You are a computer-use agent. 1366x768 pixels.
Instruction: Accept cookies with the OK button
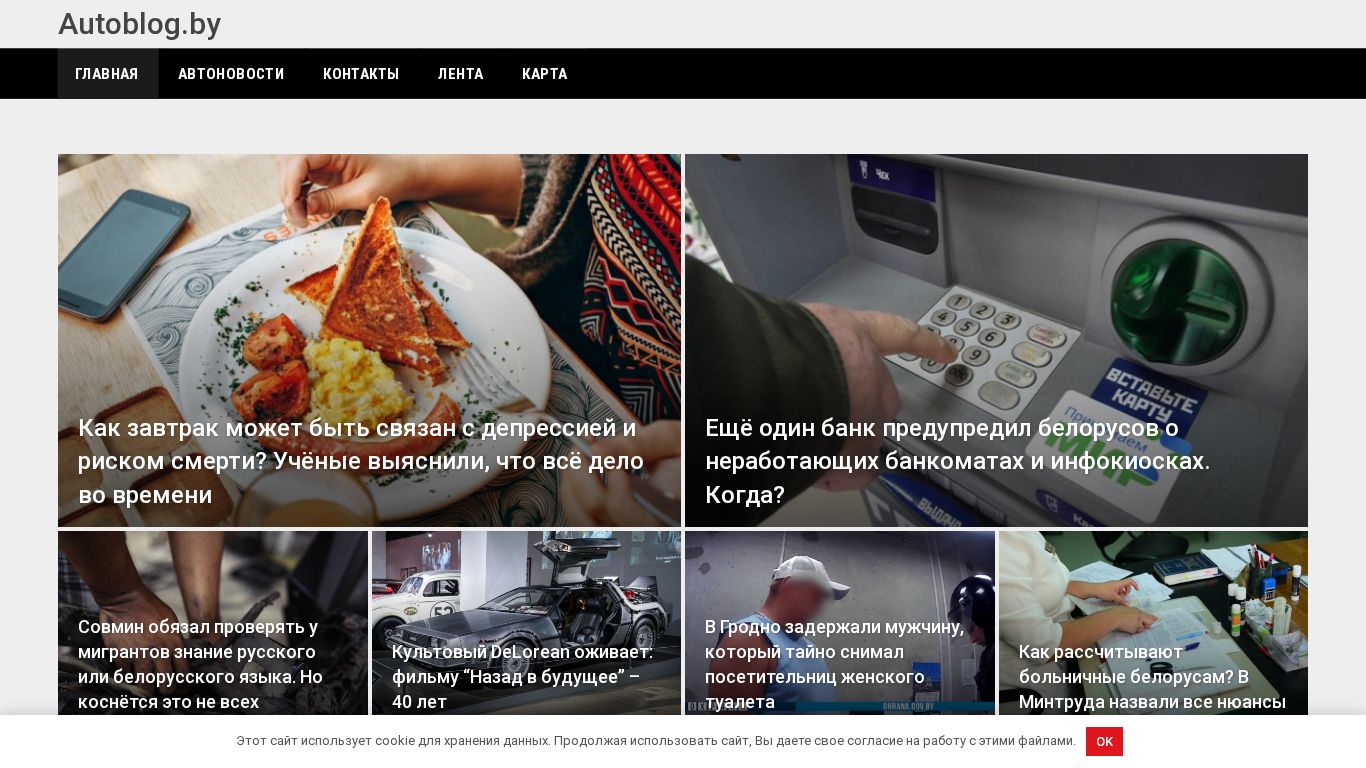tap(1104, 741)
